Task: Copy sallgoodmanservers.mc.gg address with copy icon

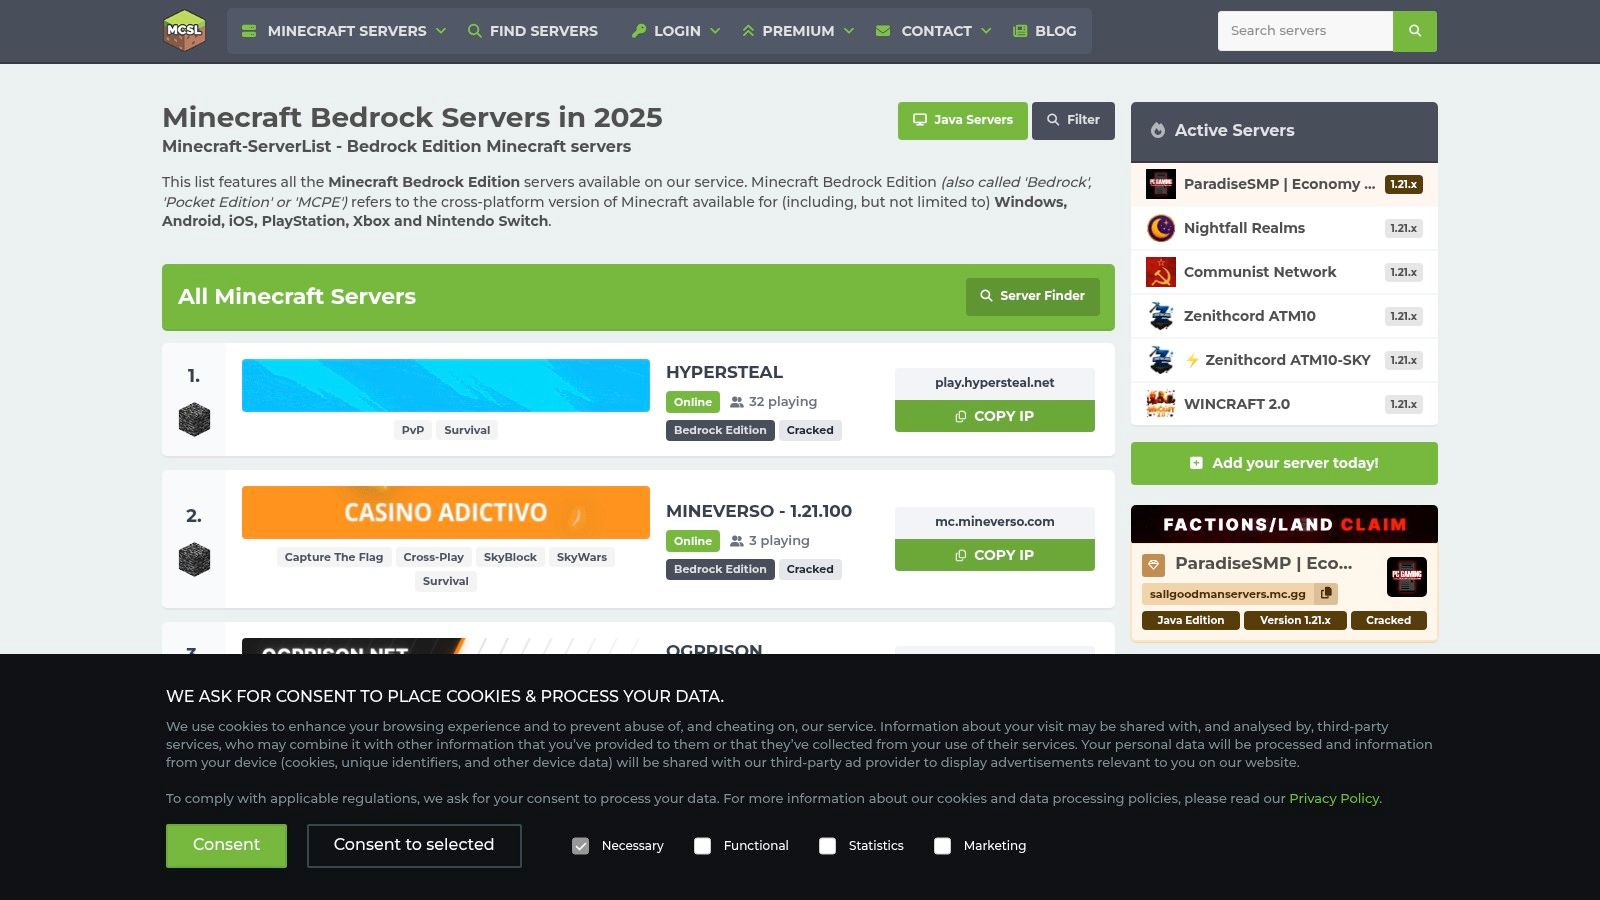Action: (1326, 593)
